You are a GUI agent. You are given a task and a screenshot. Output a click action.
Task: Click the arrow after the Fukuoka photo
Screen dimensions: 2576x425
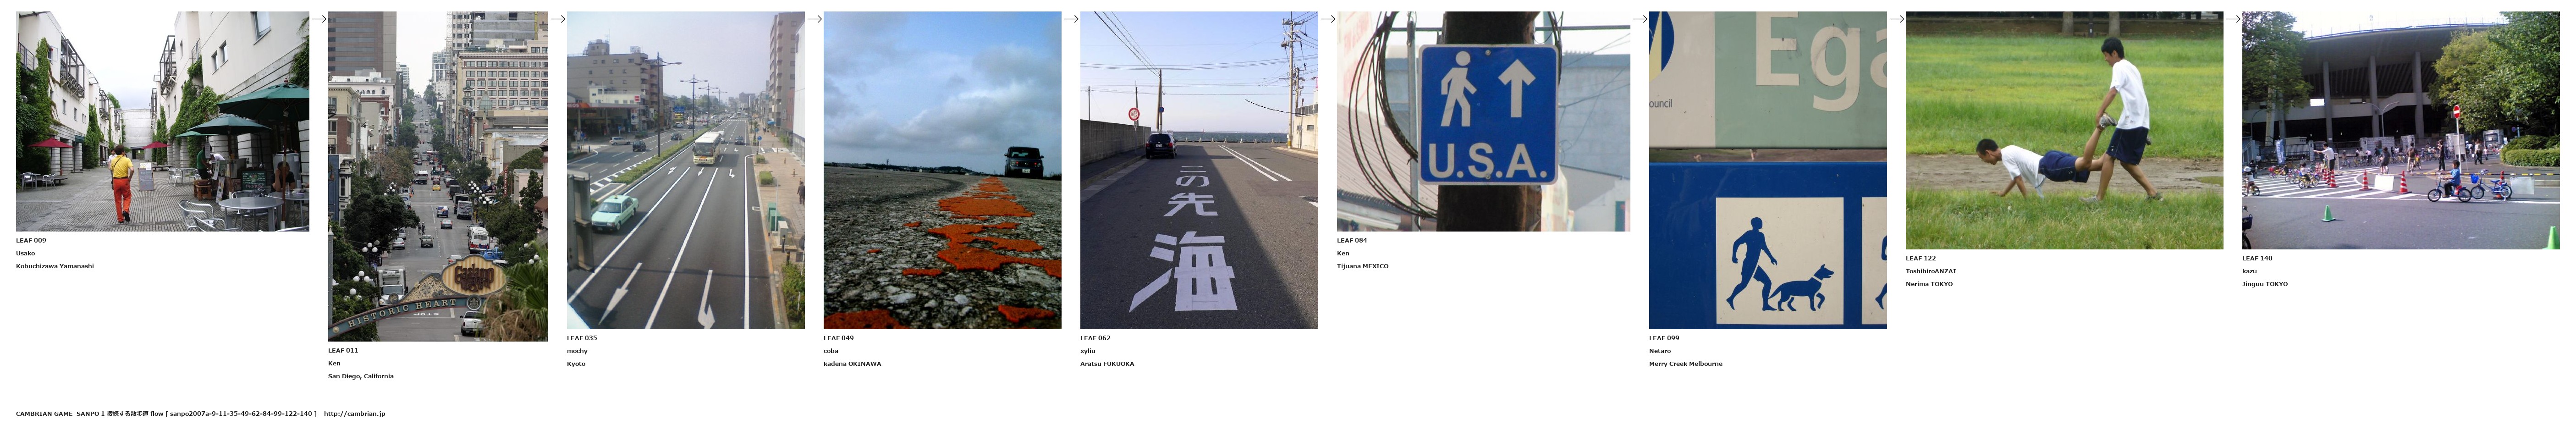click(1328, 18)
